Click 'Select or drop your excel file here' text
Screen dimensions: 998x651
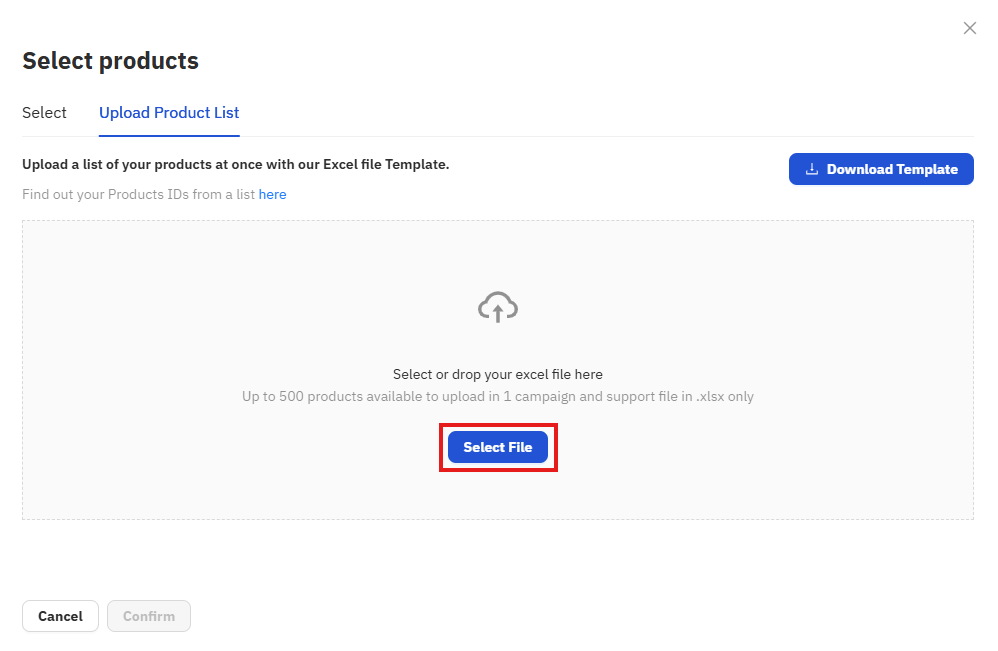click(x=498, y=374)
